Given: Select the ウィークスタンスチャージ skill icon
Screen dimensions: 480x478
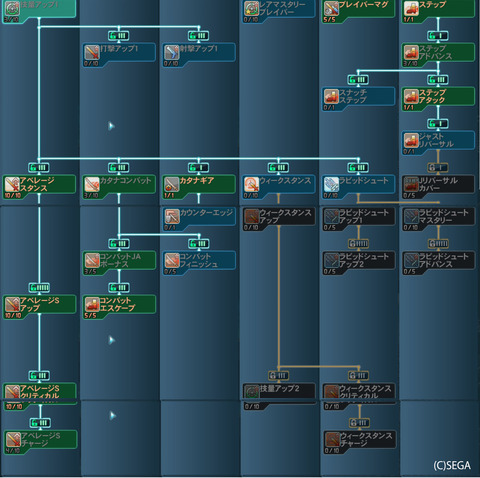Looking at the screenshot, I should point(332,439).
